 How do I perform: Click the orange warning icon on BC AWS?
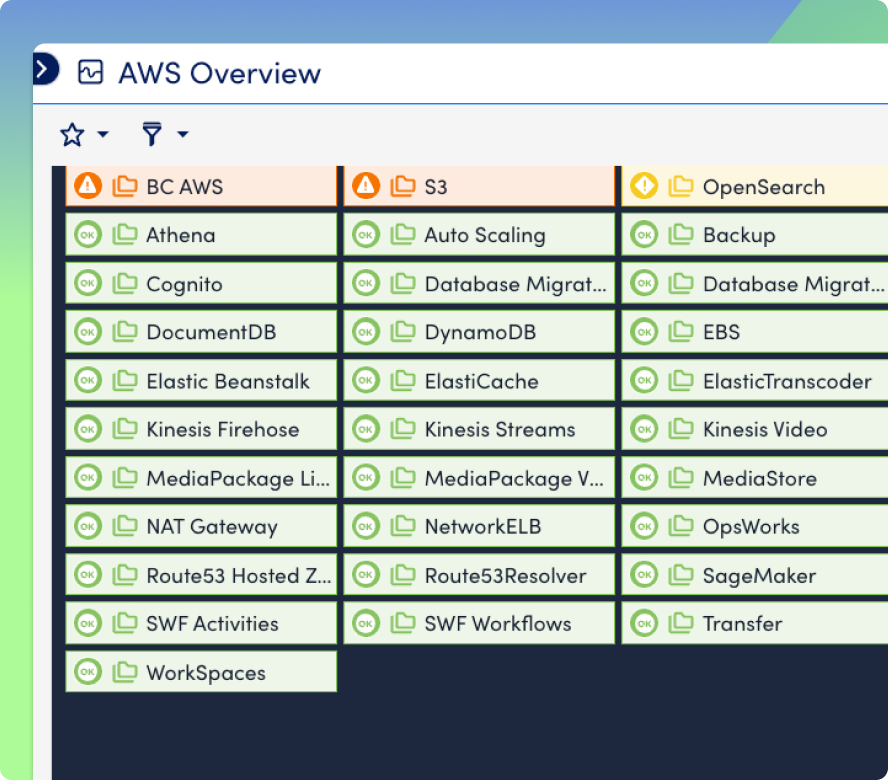88,186
